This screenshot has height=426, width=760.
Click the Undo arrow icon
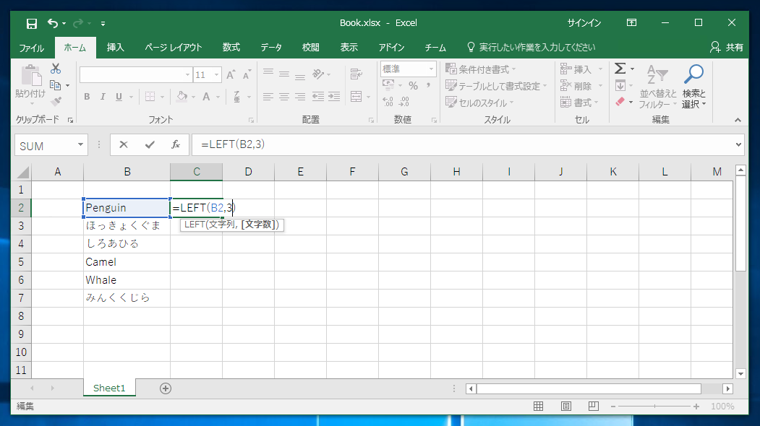coord(52,23)
